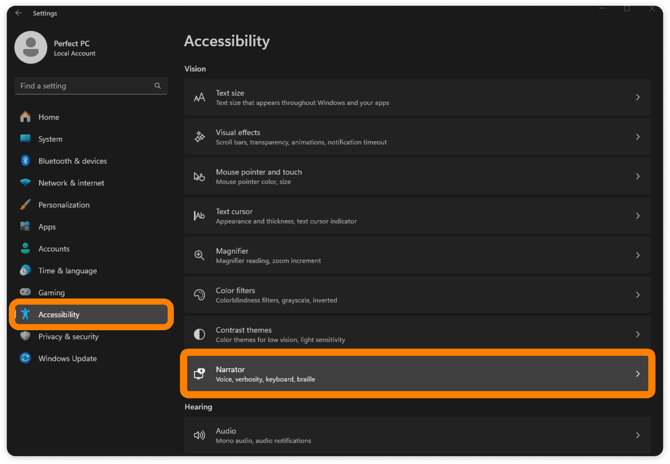This screenshot has height=464, width=670.
Task: Open Windows Update page
Action: (91, 358)
